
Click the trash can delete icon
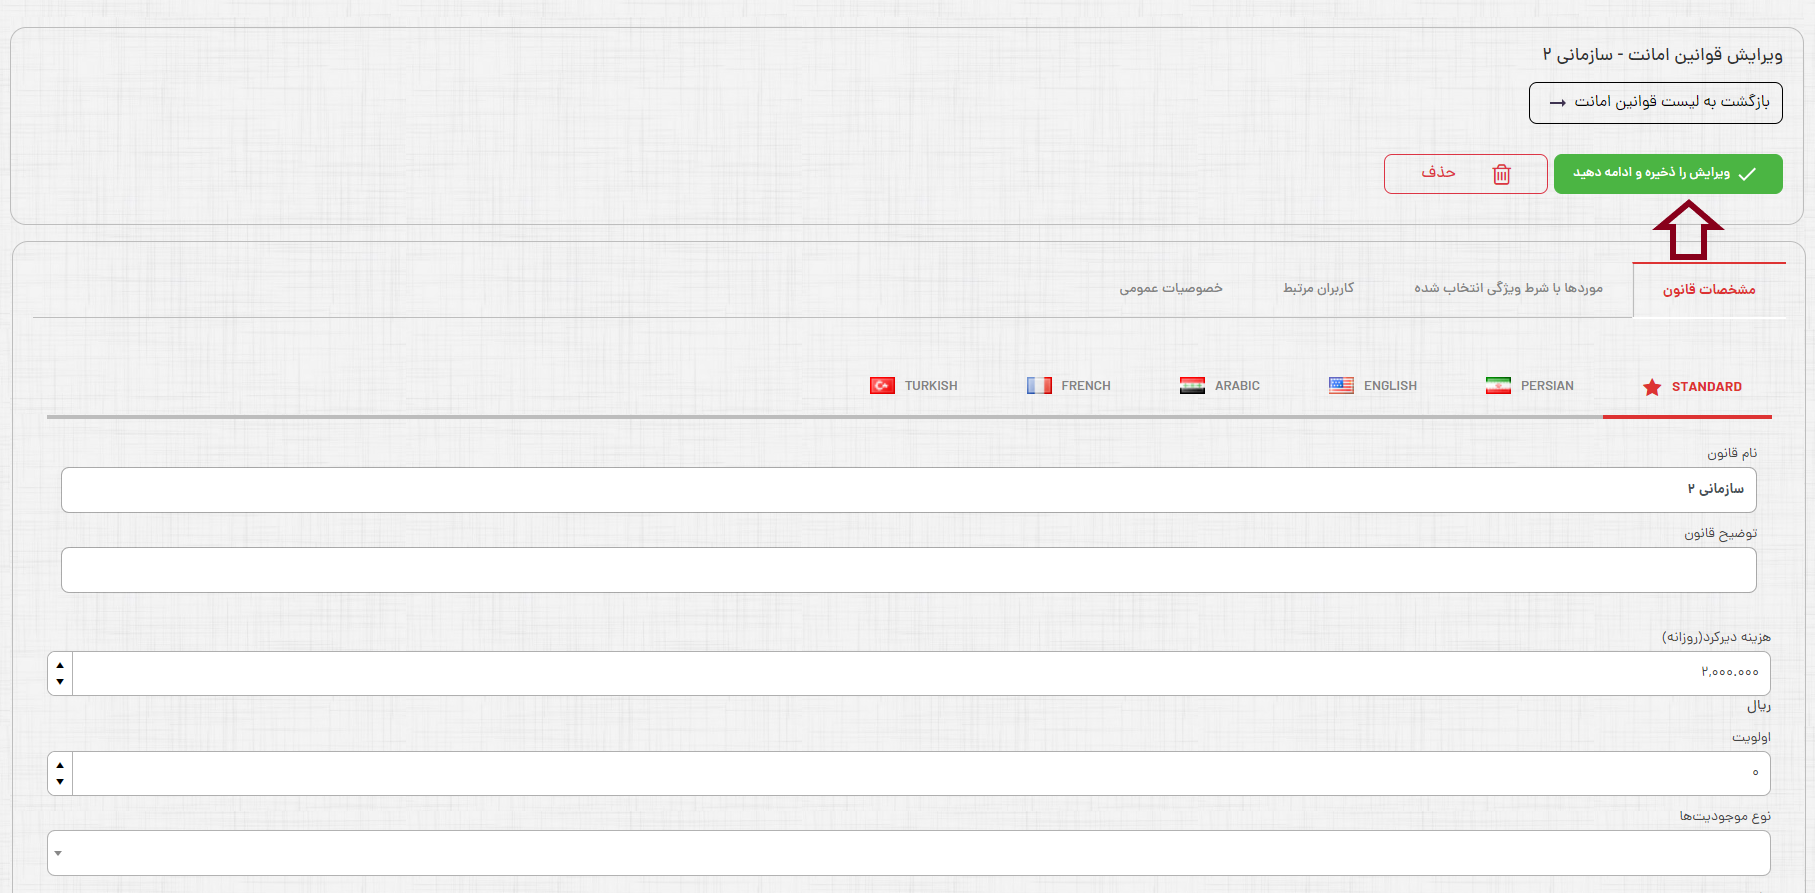coord(1501,174)
